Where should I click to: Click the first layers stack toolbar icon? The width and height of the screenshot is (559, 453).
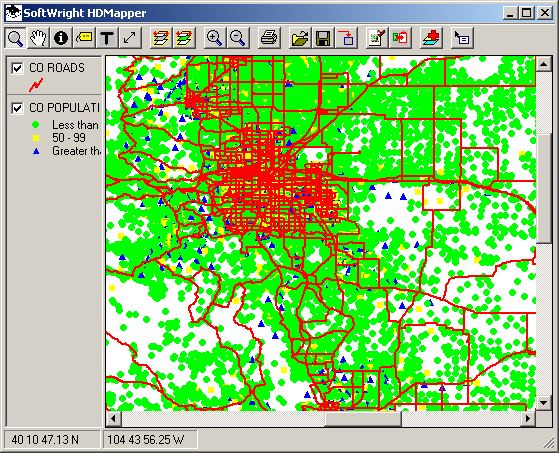tap(161, 38)
